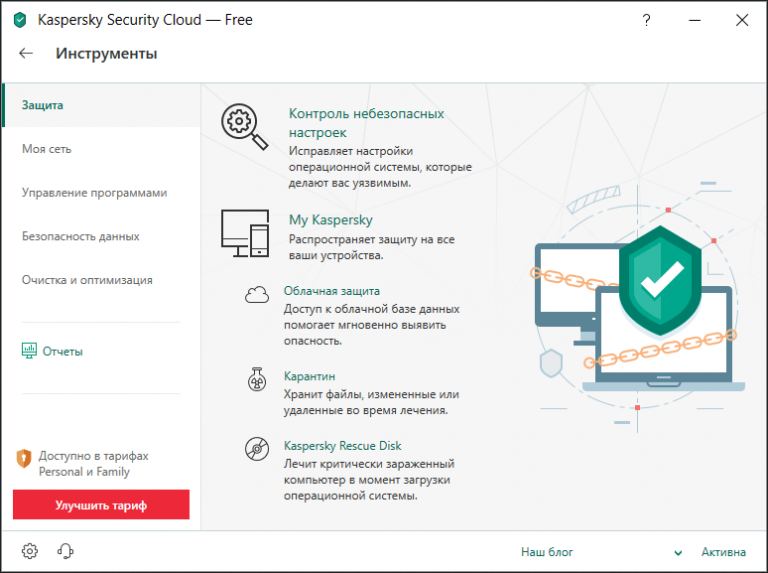Click the My Kaspersky devices icon

pyautogui.click(x=245, y=233)
